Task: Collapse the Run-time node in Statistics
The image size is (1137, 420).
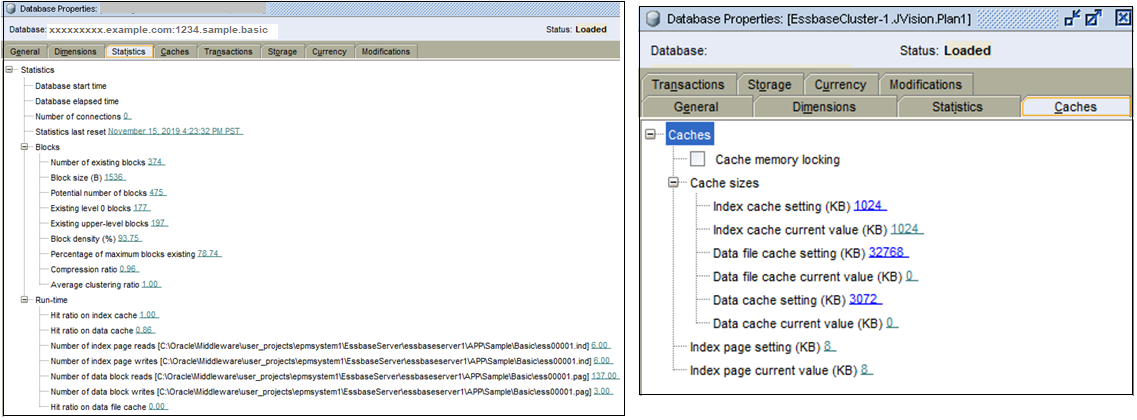Action: click(x=24, y=300)
